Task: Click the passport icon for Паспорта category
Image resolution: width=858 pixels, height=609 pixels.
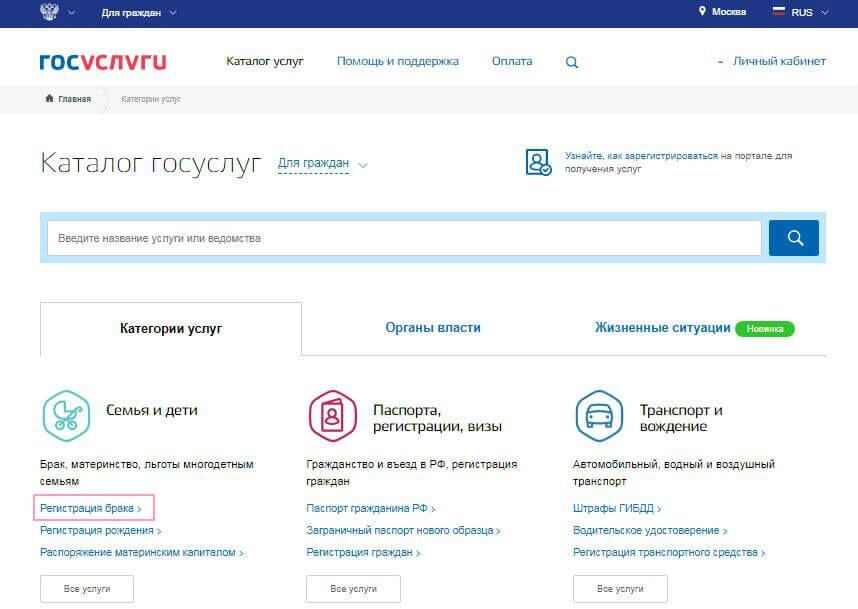Action: coord(332,416)
